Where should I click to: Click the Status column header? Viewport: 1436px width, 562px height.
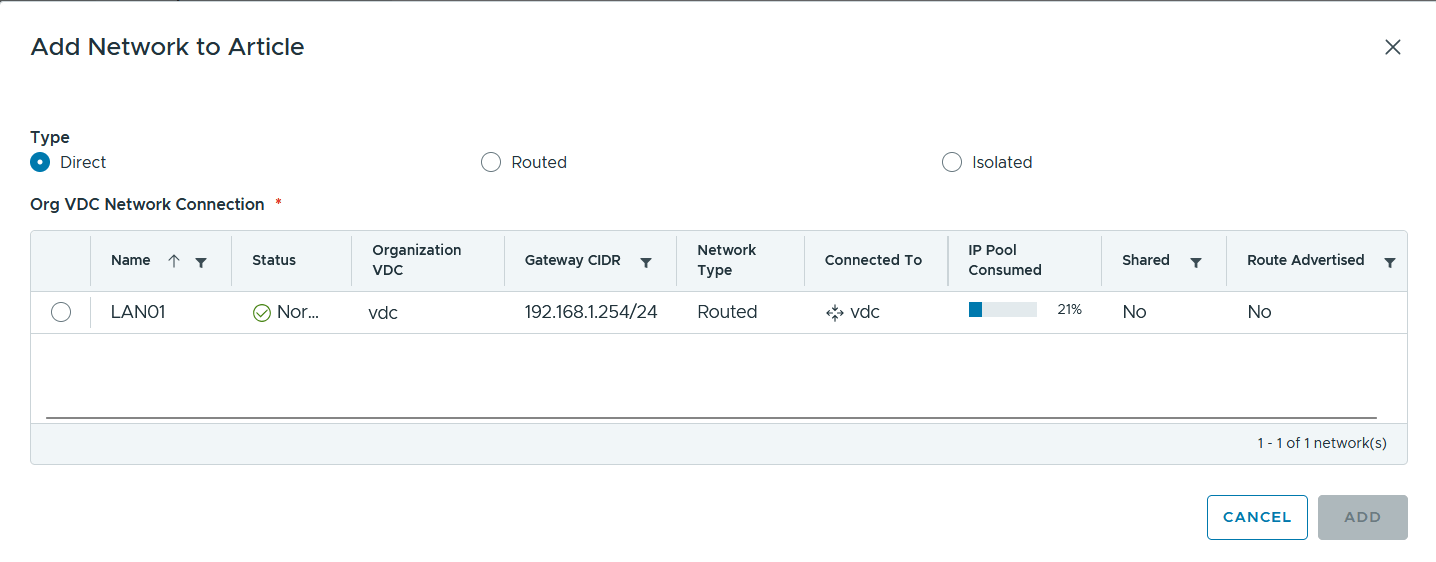pyautogui.click(x=274, y=260)
